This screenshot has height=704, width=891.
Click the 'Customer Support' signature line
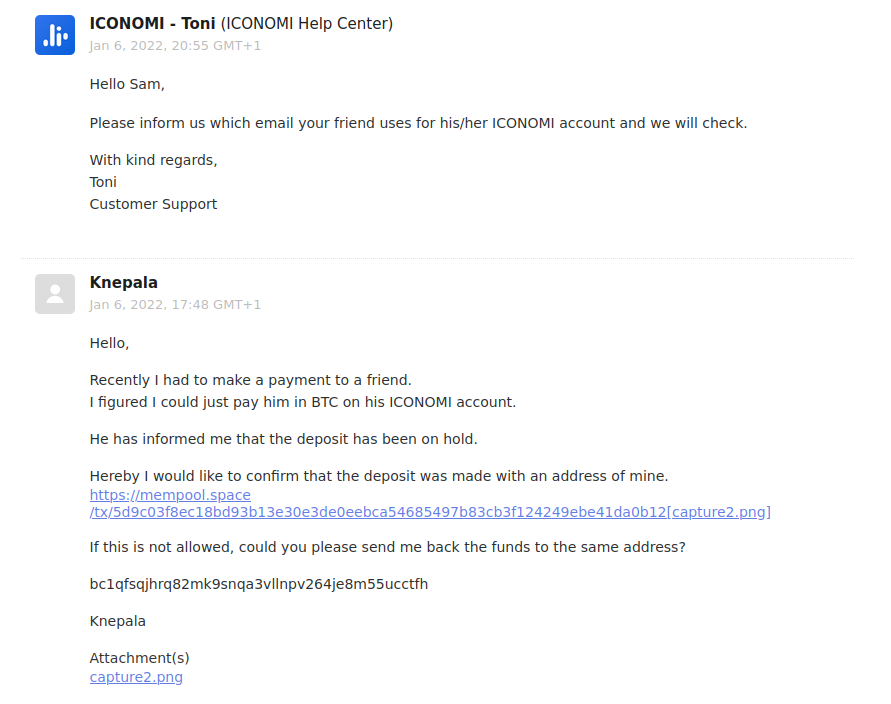tap(153, 205)
